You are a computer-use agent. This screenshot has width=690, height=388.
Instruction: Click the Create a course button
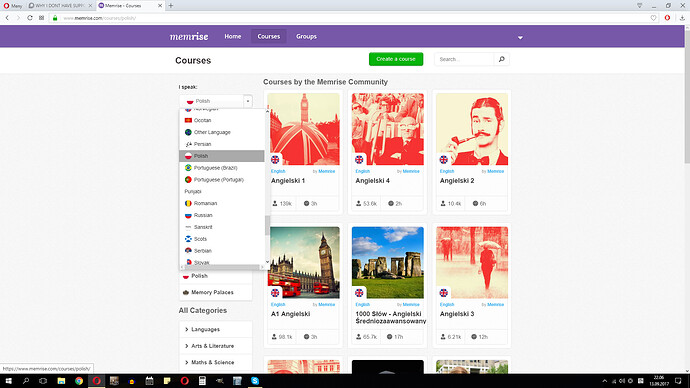coord(396,59)
